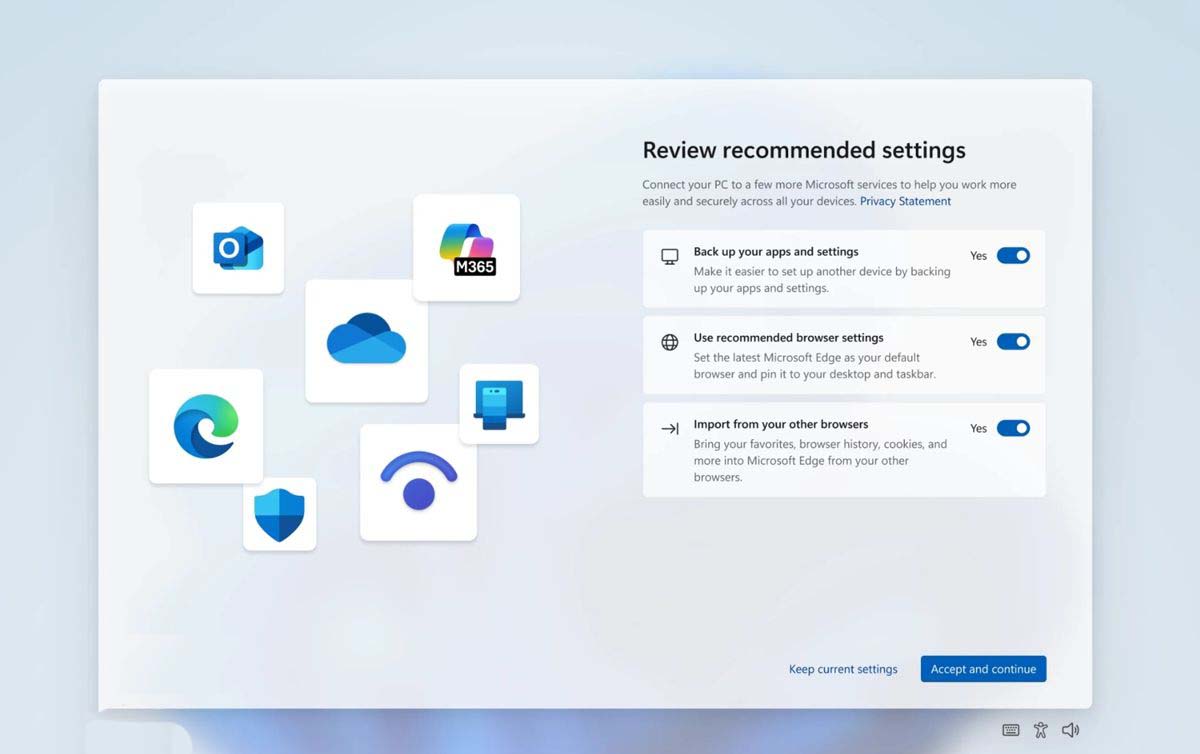The height and width of the screenshot is (754, 1200).
Task: Click the Set the latest Microsoft Edge text
Action: [x=815, y=366]
